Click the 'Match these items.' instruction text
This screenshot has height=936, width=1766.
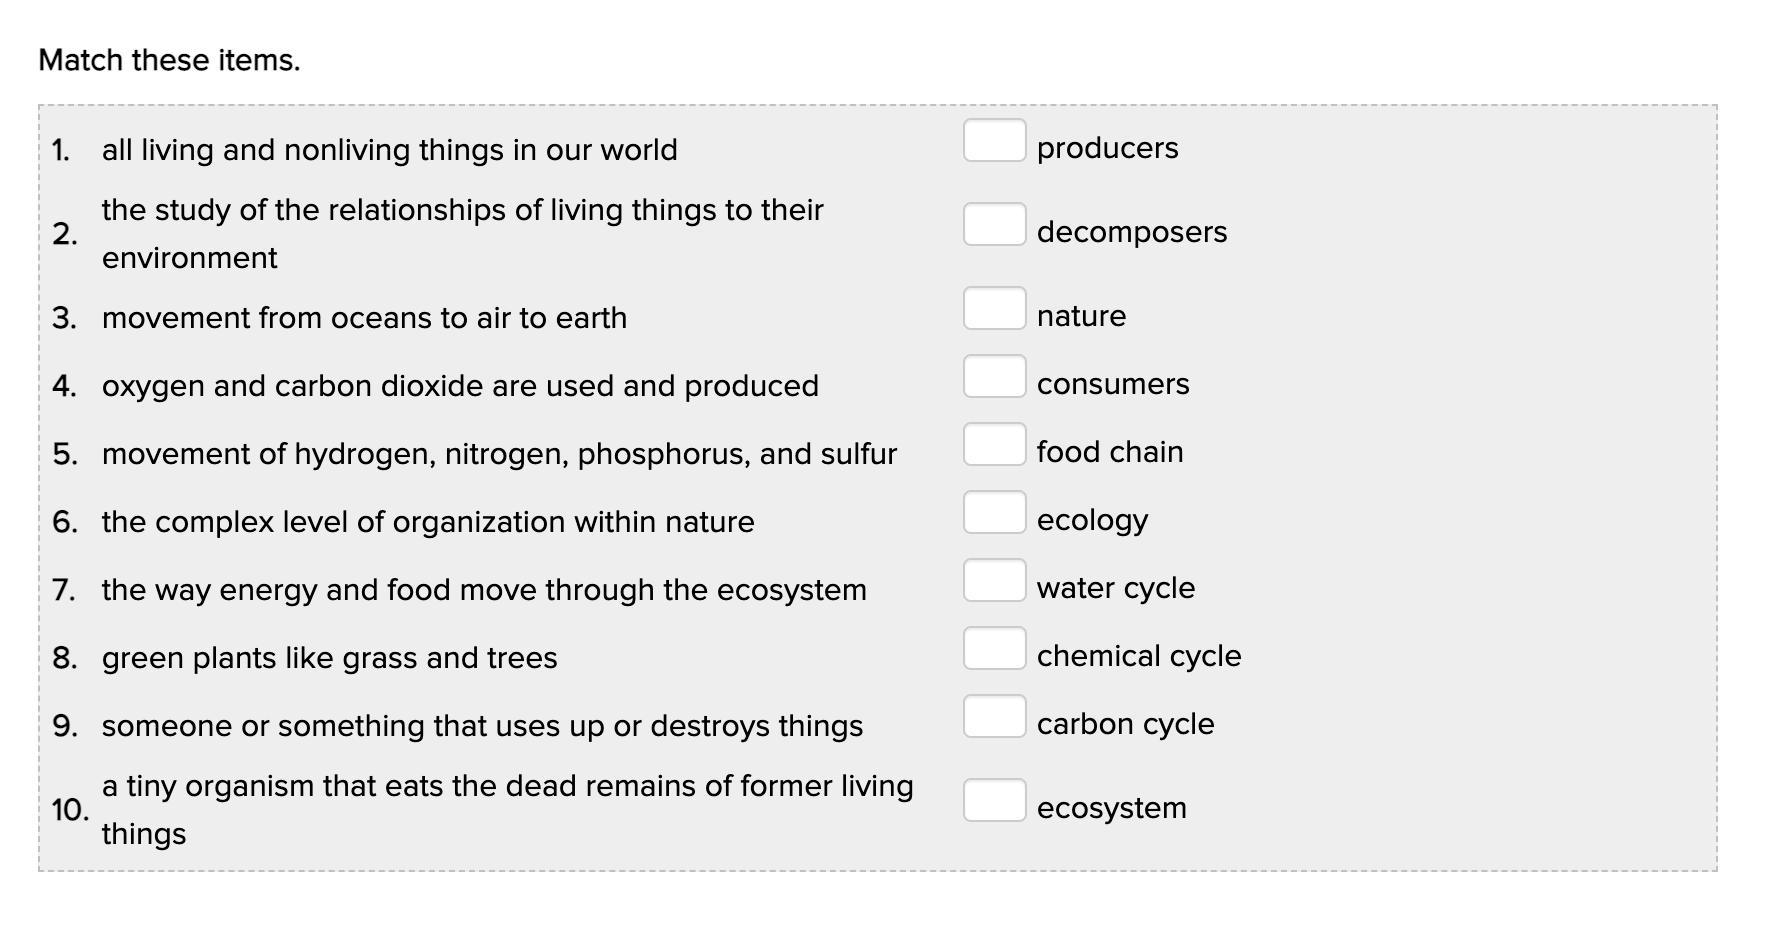[x=169, y=61]
